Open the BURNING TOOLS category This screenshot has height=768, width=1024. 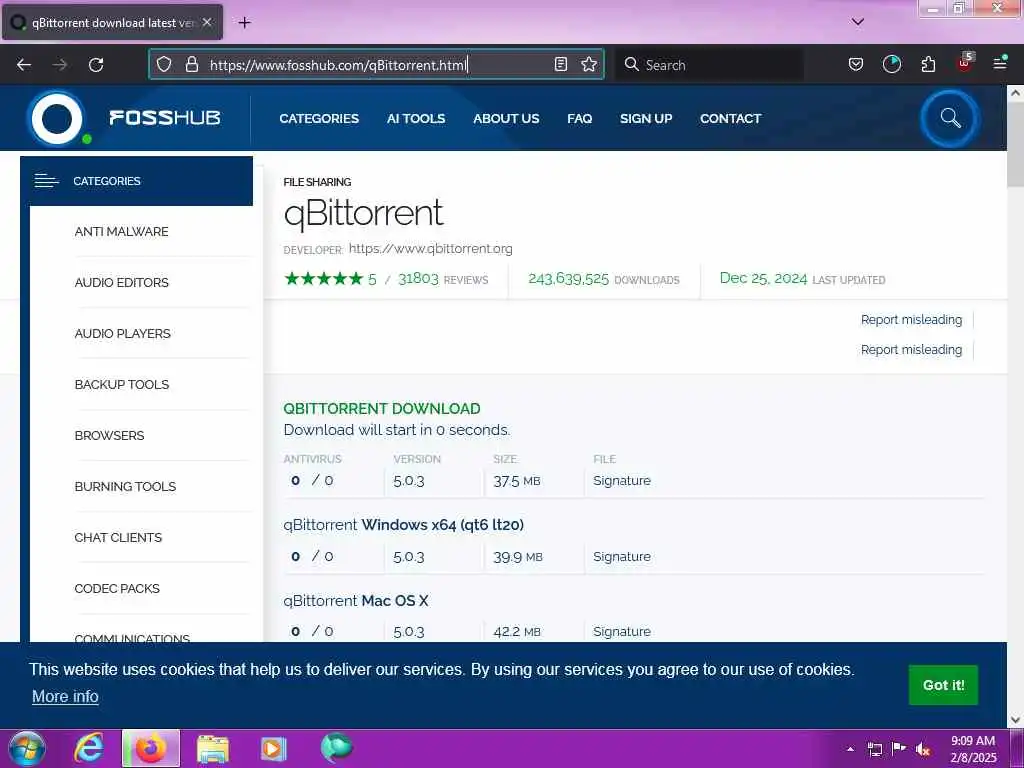click(125, 486)
